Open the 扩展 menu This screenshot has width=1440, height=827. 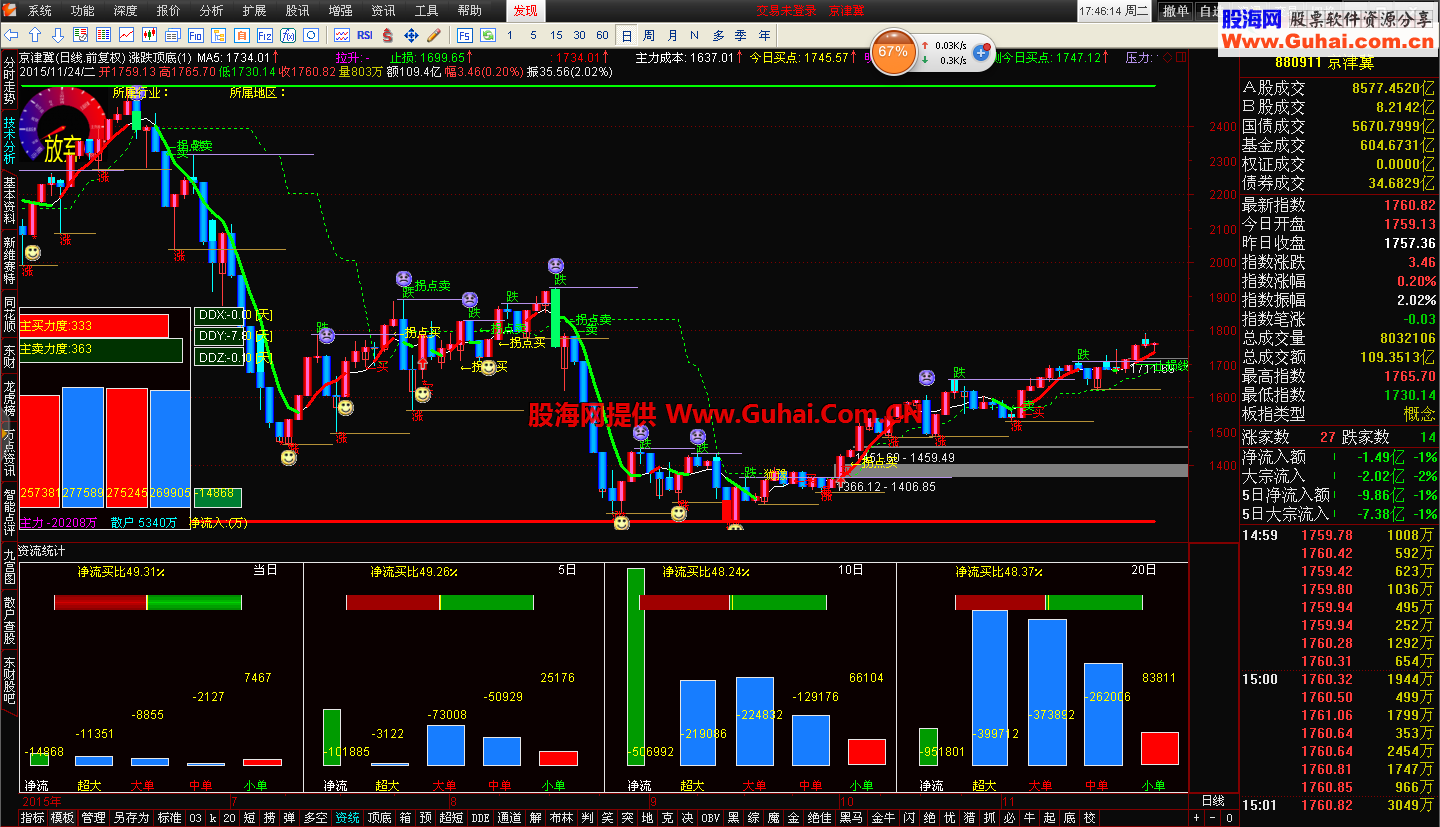coord(254,11)
